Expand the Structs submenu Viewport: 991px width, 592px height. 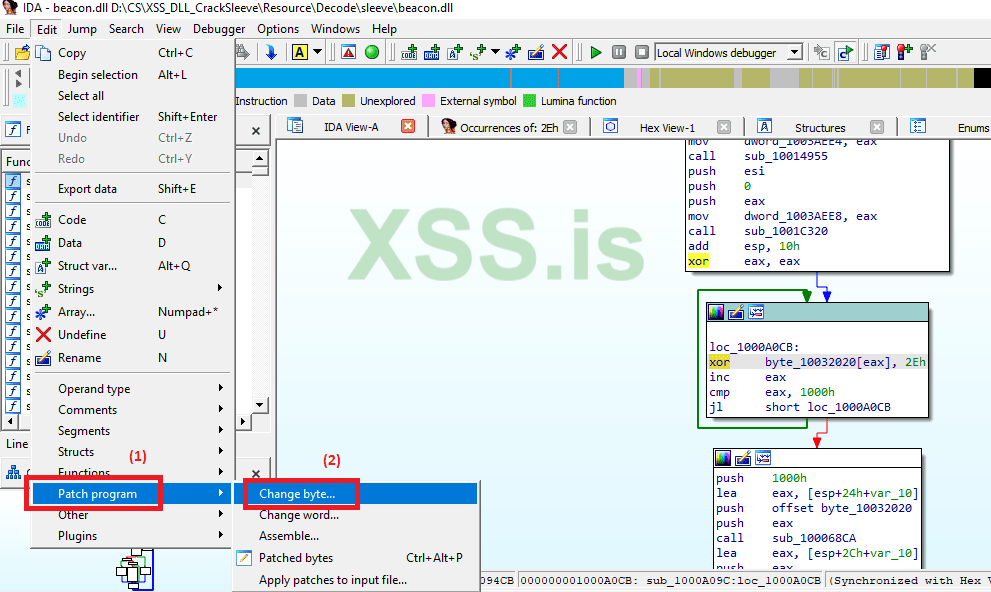click(220, 451)
